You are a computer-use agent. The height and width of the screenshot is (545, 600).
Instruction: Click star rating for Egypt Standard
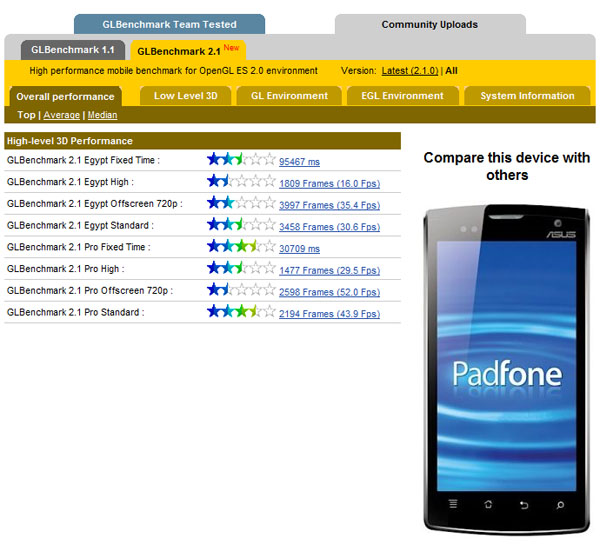point(241,224)
